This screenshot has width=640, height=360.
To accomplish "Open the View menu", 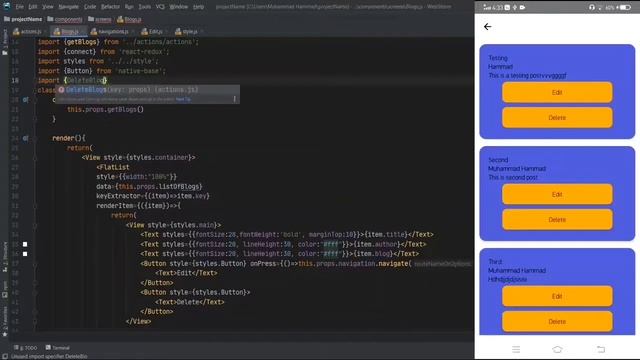I will (48, 7).
